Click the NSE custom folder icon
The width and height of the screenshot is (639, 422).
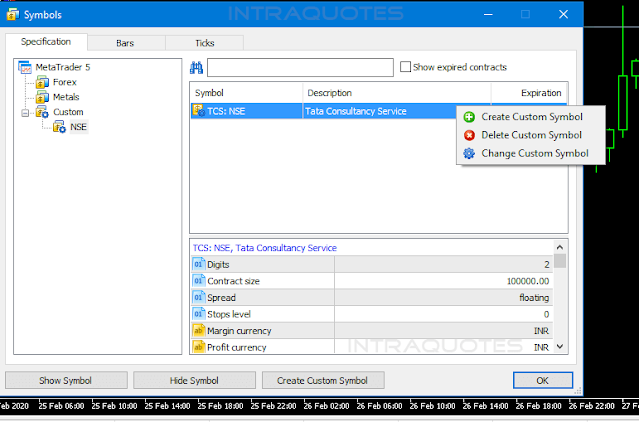(59, 127)
